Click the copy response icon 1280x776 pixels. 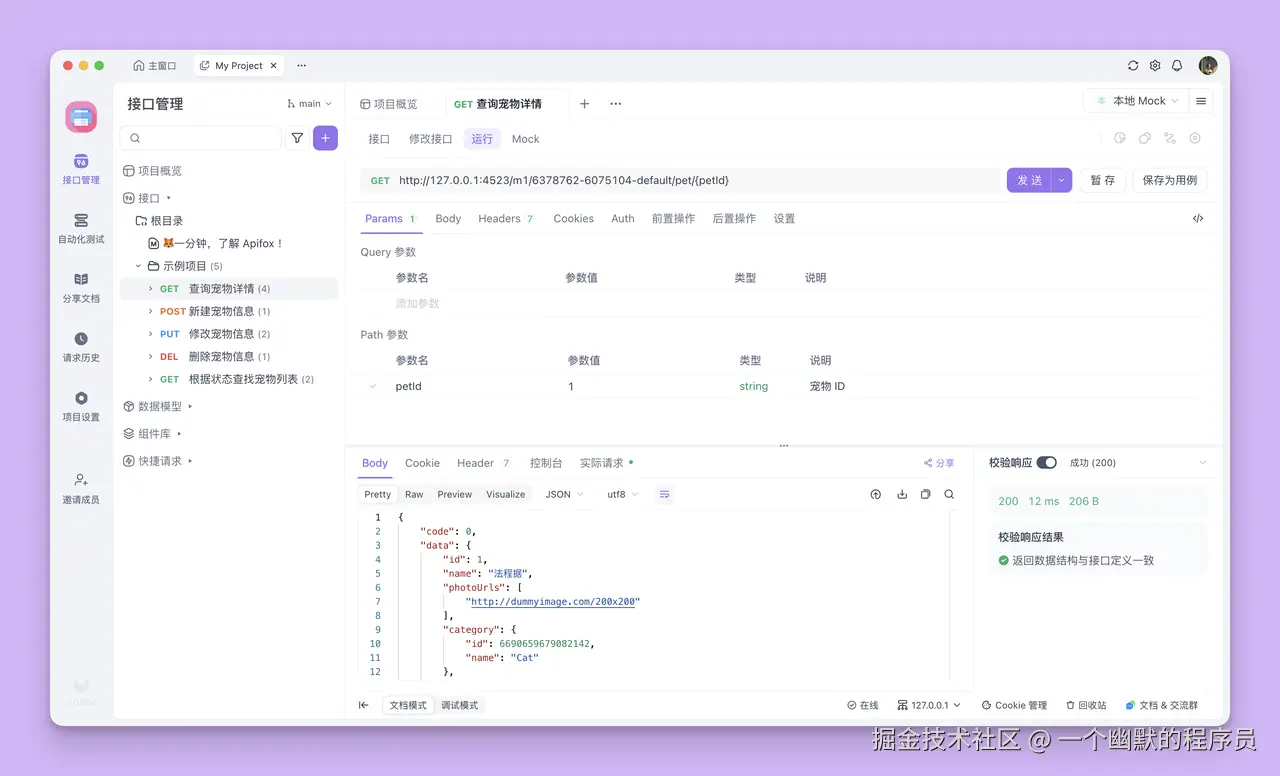[x=925, y=494]
